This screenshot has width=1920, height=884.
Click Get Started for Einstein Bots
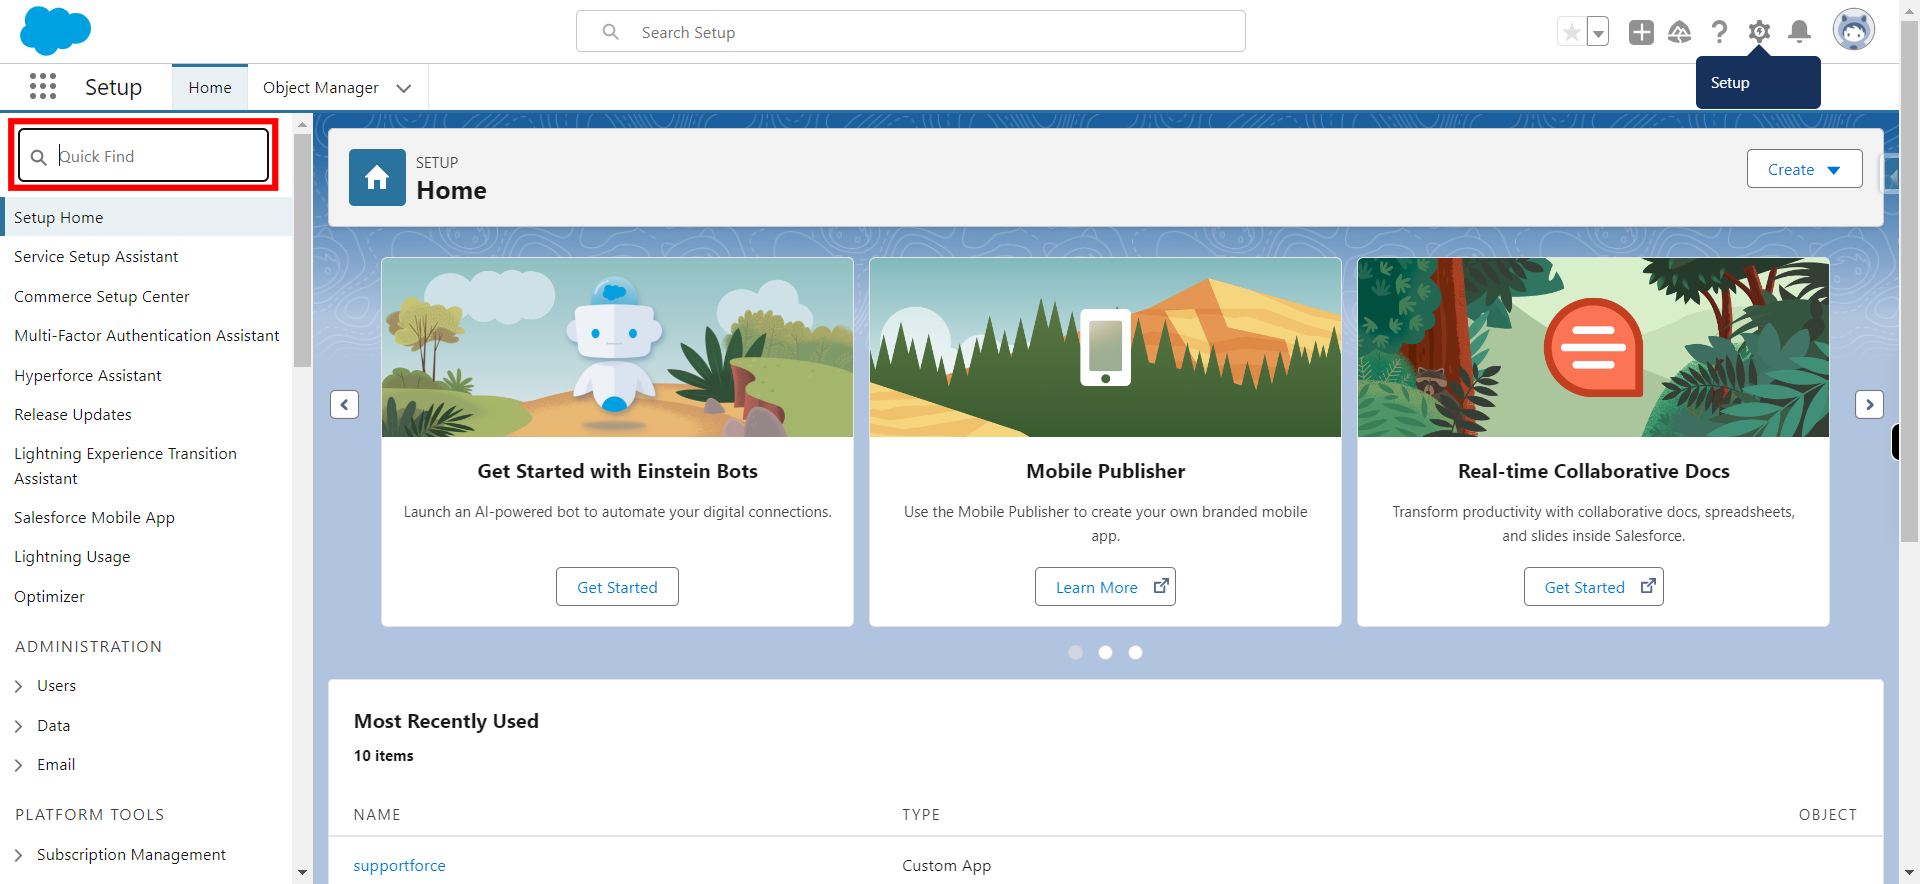617,587
